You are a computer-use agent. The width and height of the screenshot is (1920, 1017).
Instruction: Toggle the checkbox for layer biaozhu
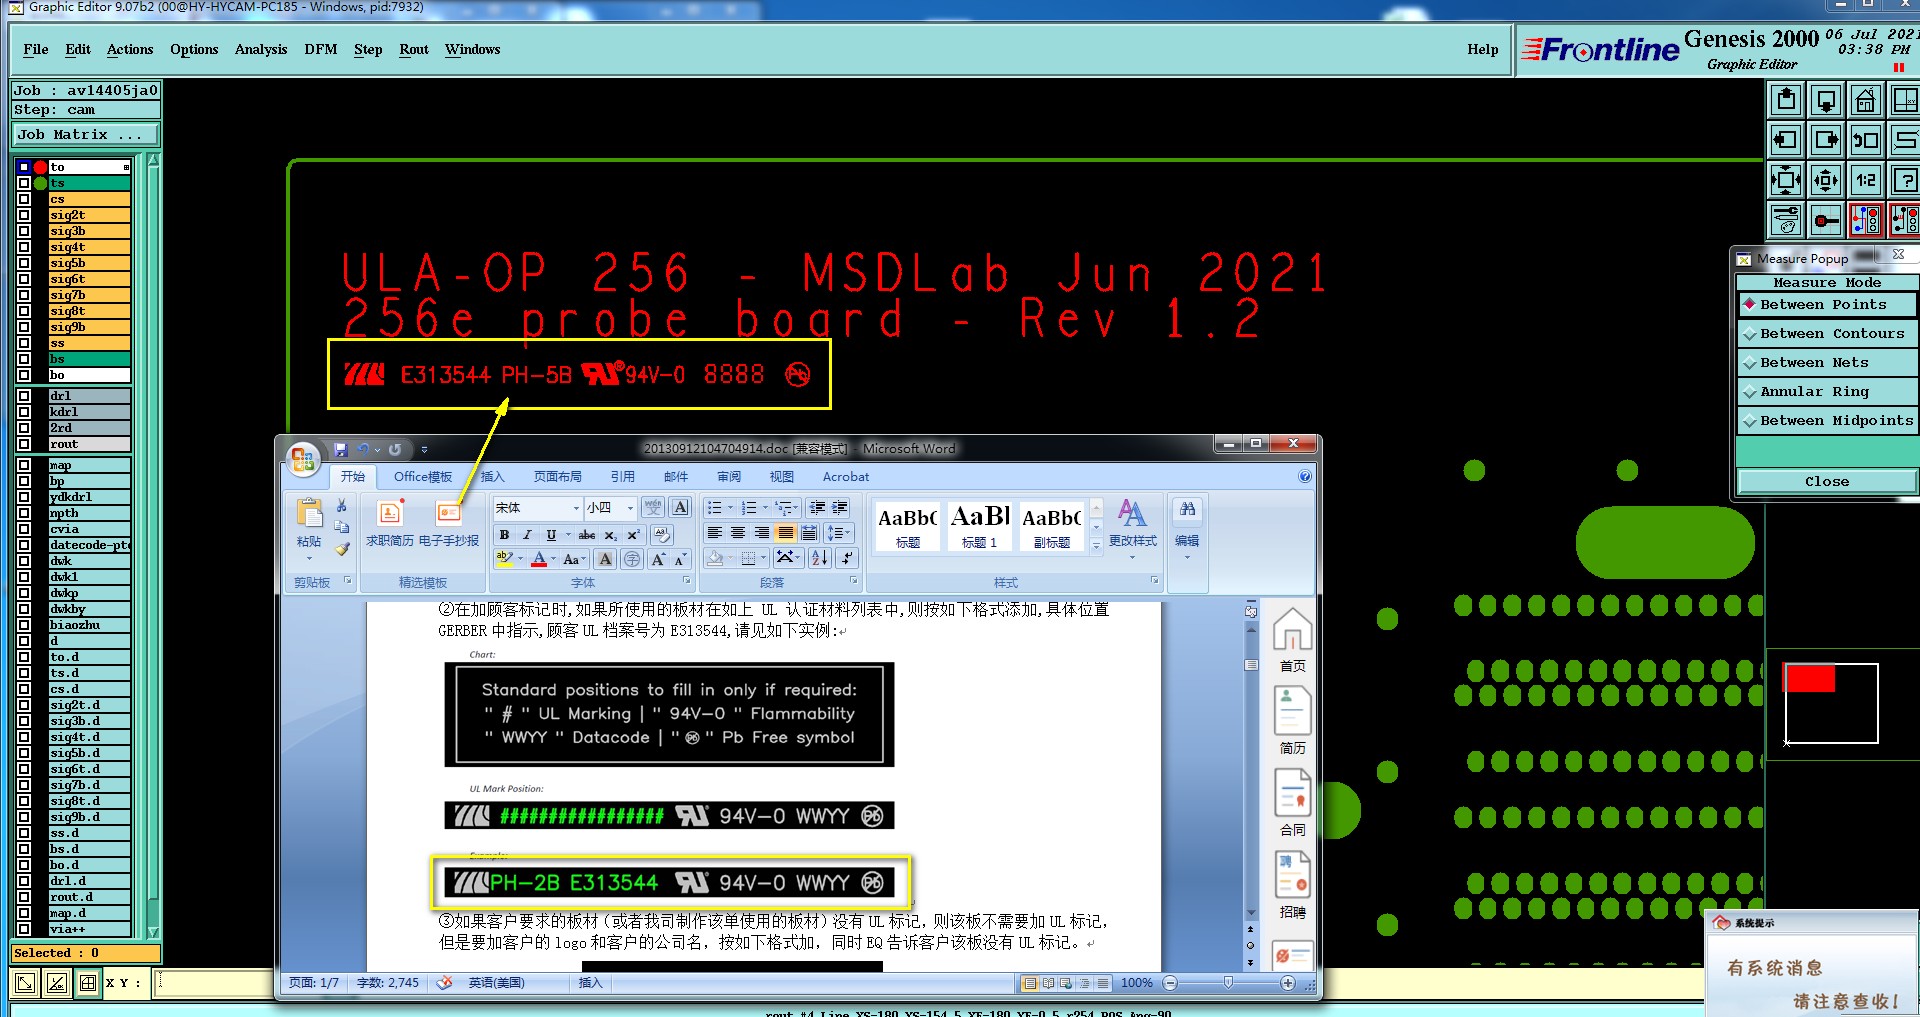coord(24,625)
